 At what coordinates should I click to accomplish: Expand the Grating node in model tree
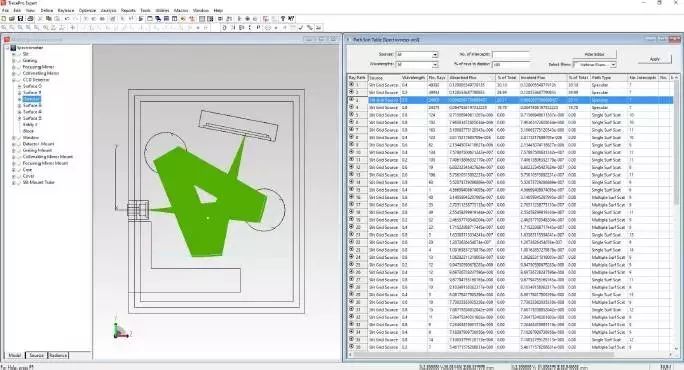14,61
